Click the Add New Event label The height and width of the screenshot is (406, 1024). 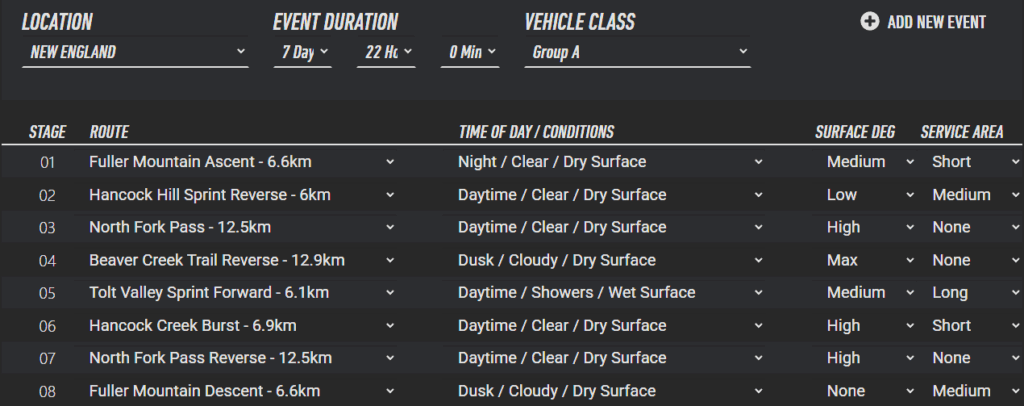coord(936,22)
